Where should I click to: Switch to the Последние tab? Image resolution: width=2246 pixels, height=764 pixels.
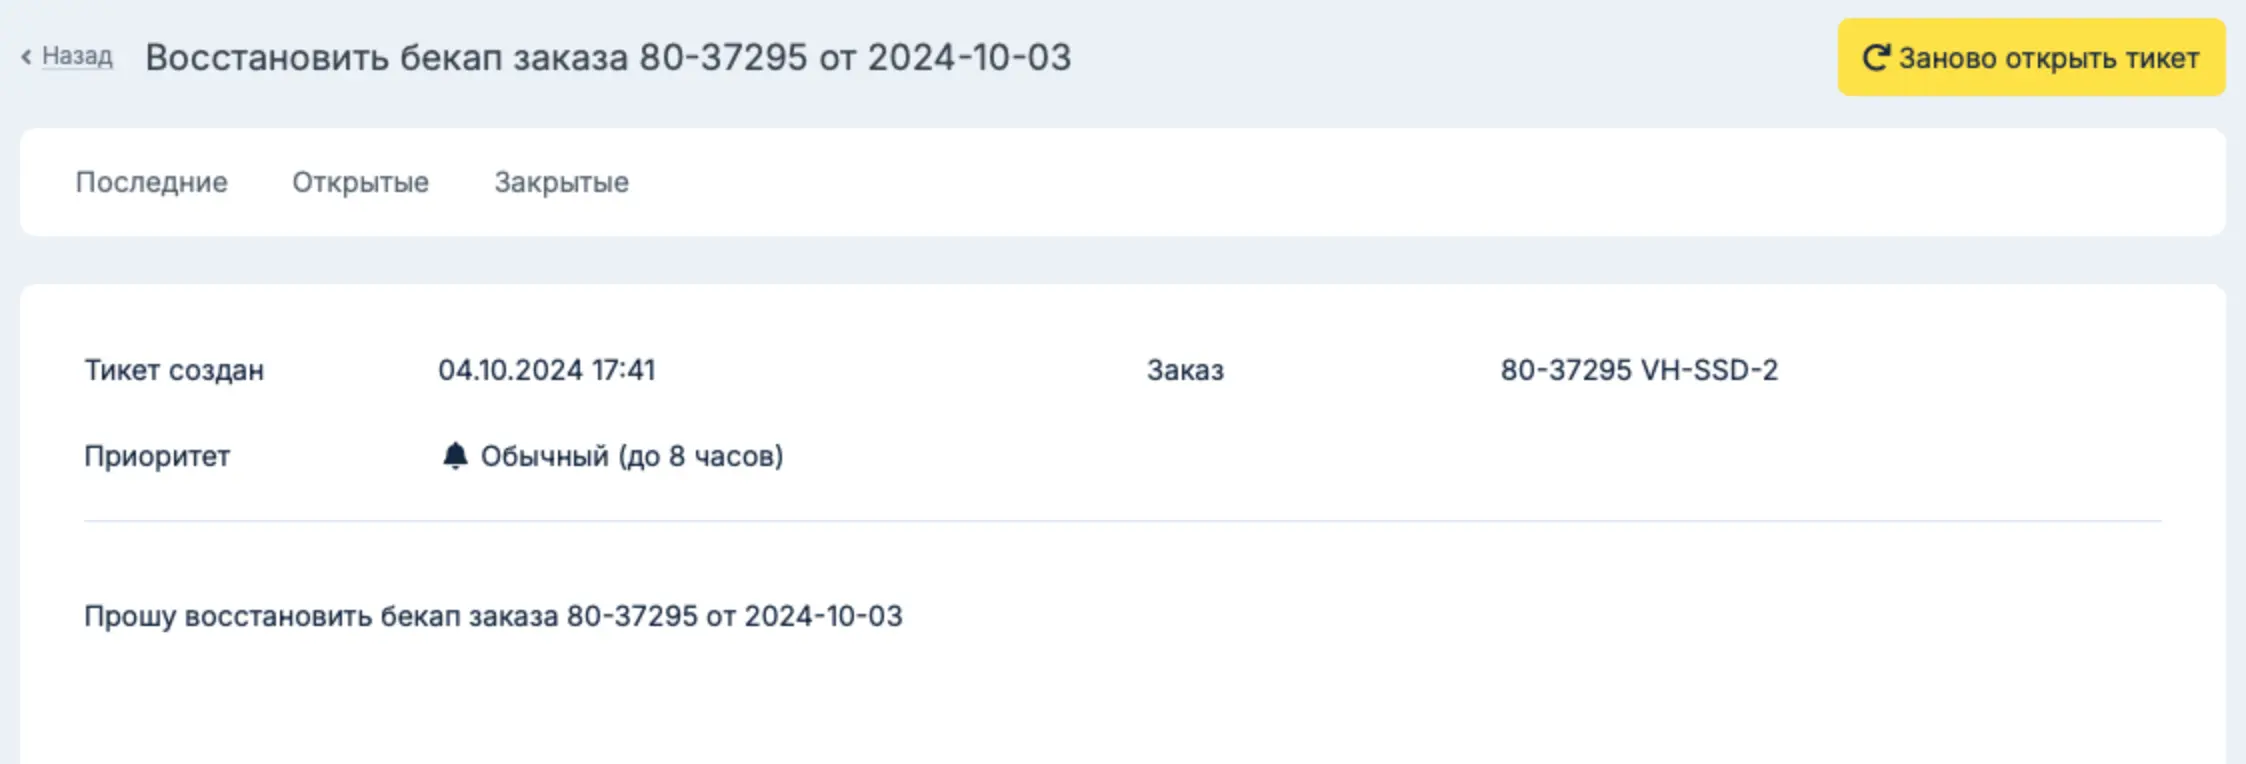point(152,182)
